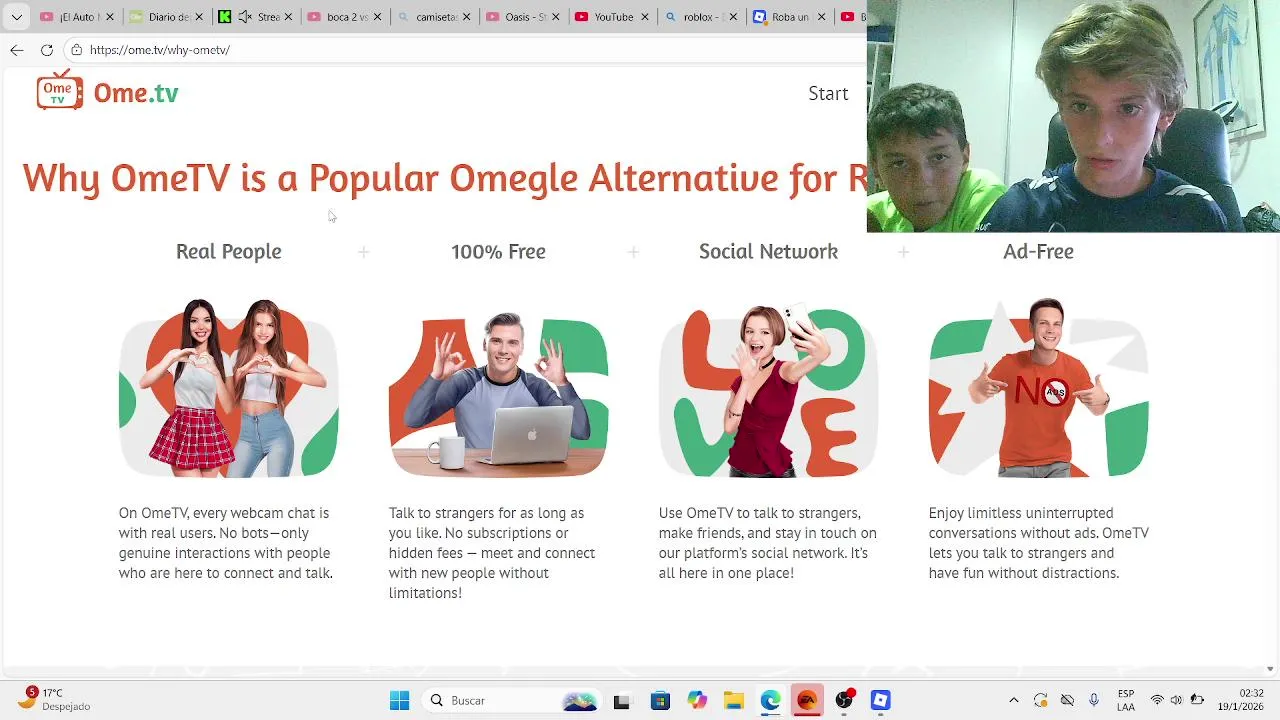Click the Real People two-women image

(229, 388)
